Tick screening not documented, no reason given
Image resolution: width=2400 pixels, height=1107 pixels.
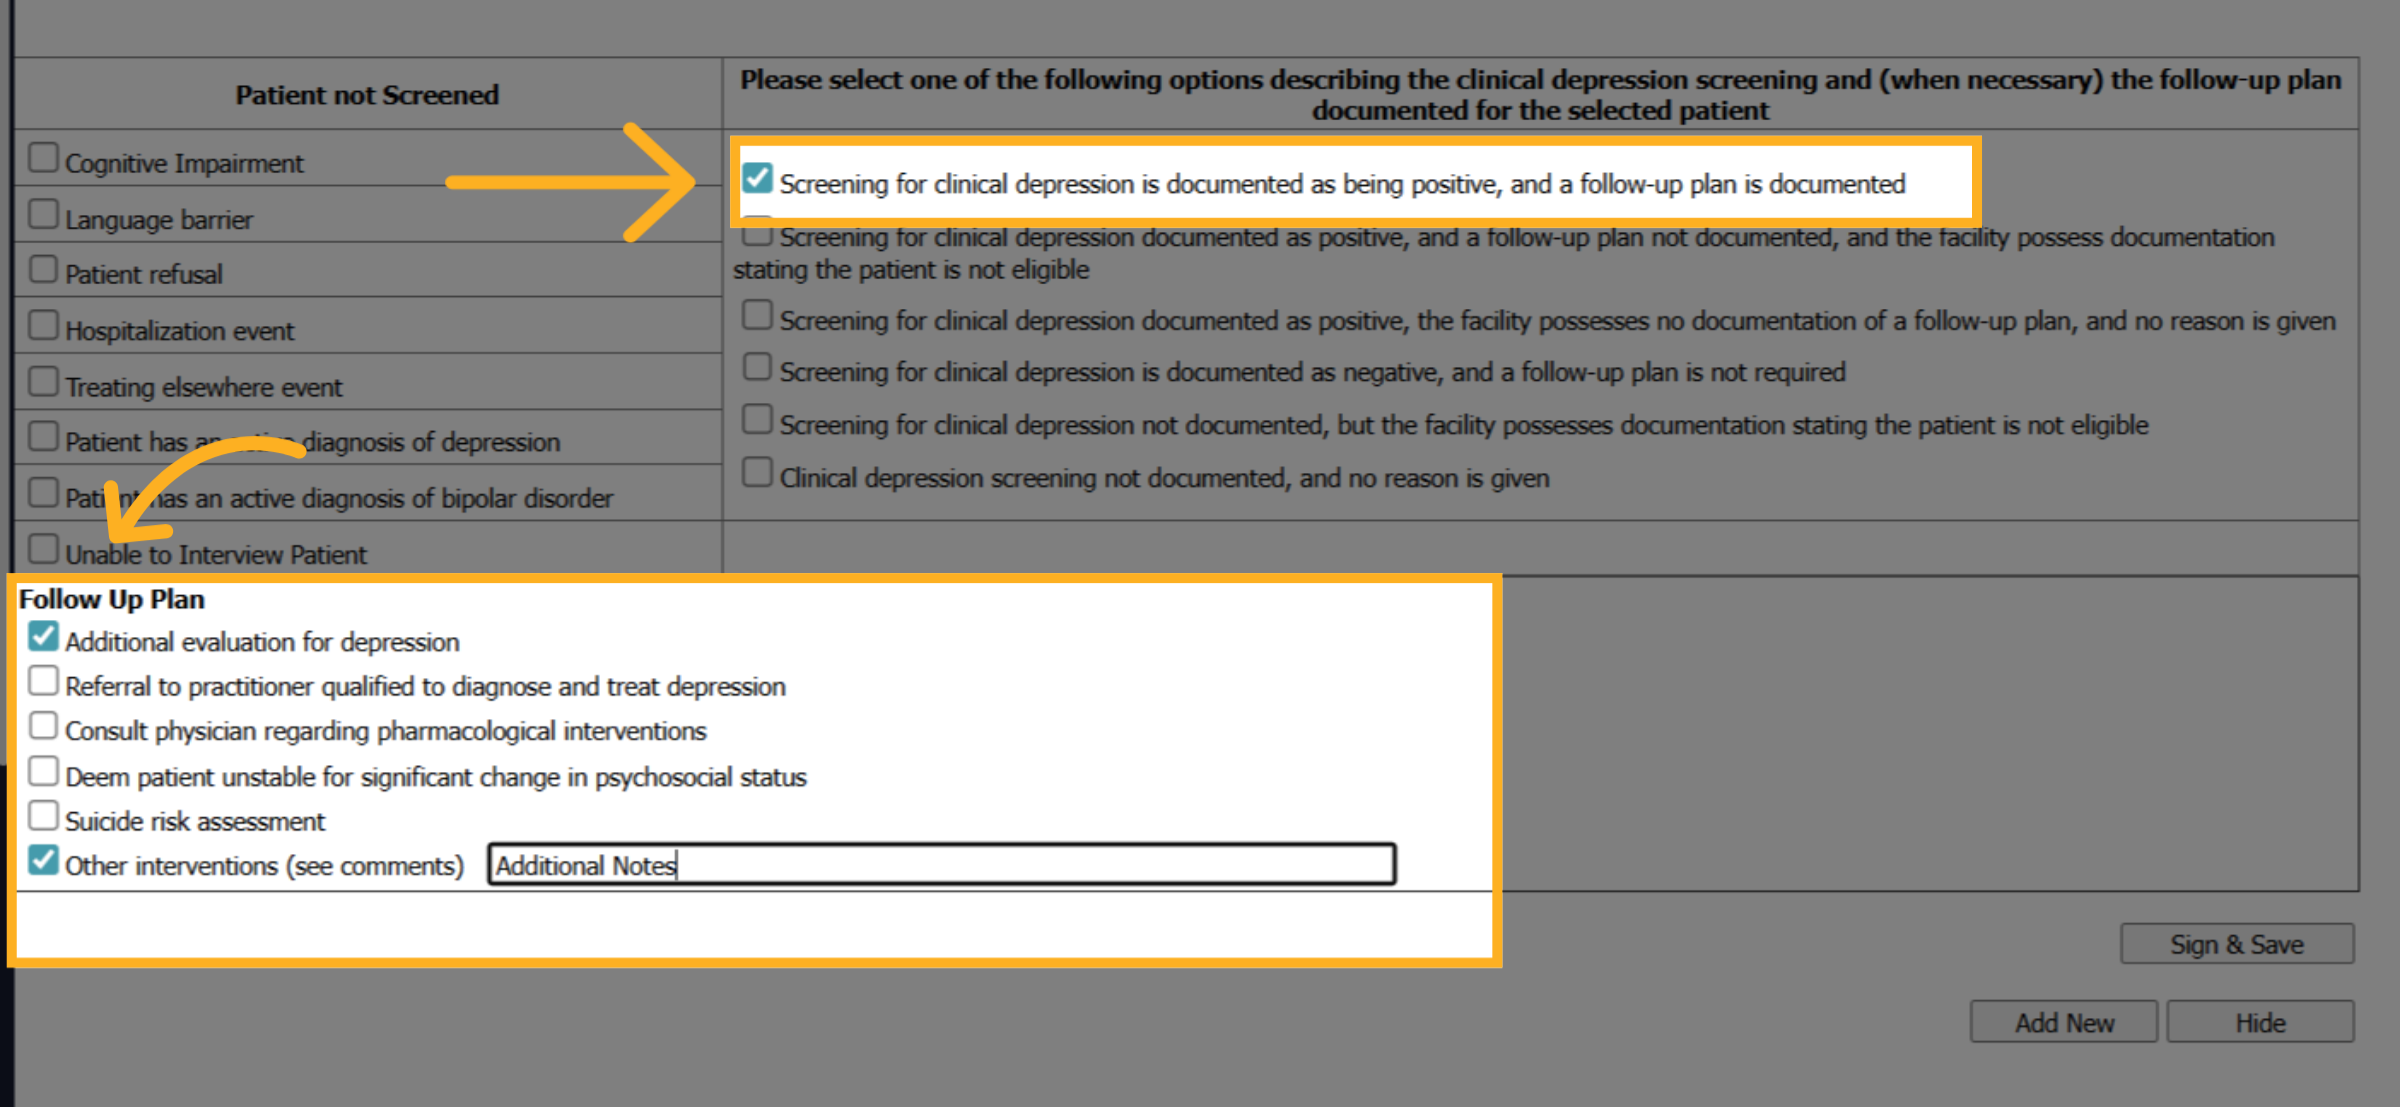coord(757,472)
